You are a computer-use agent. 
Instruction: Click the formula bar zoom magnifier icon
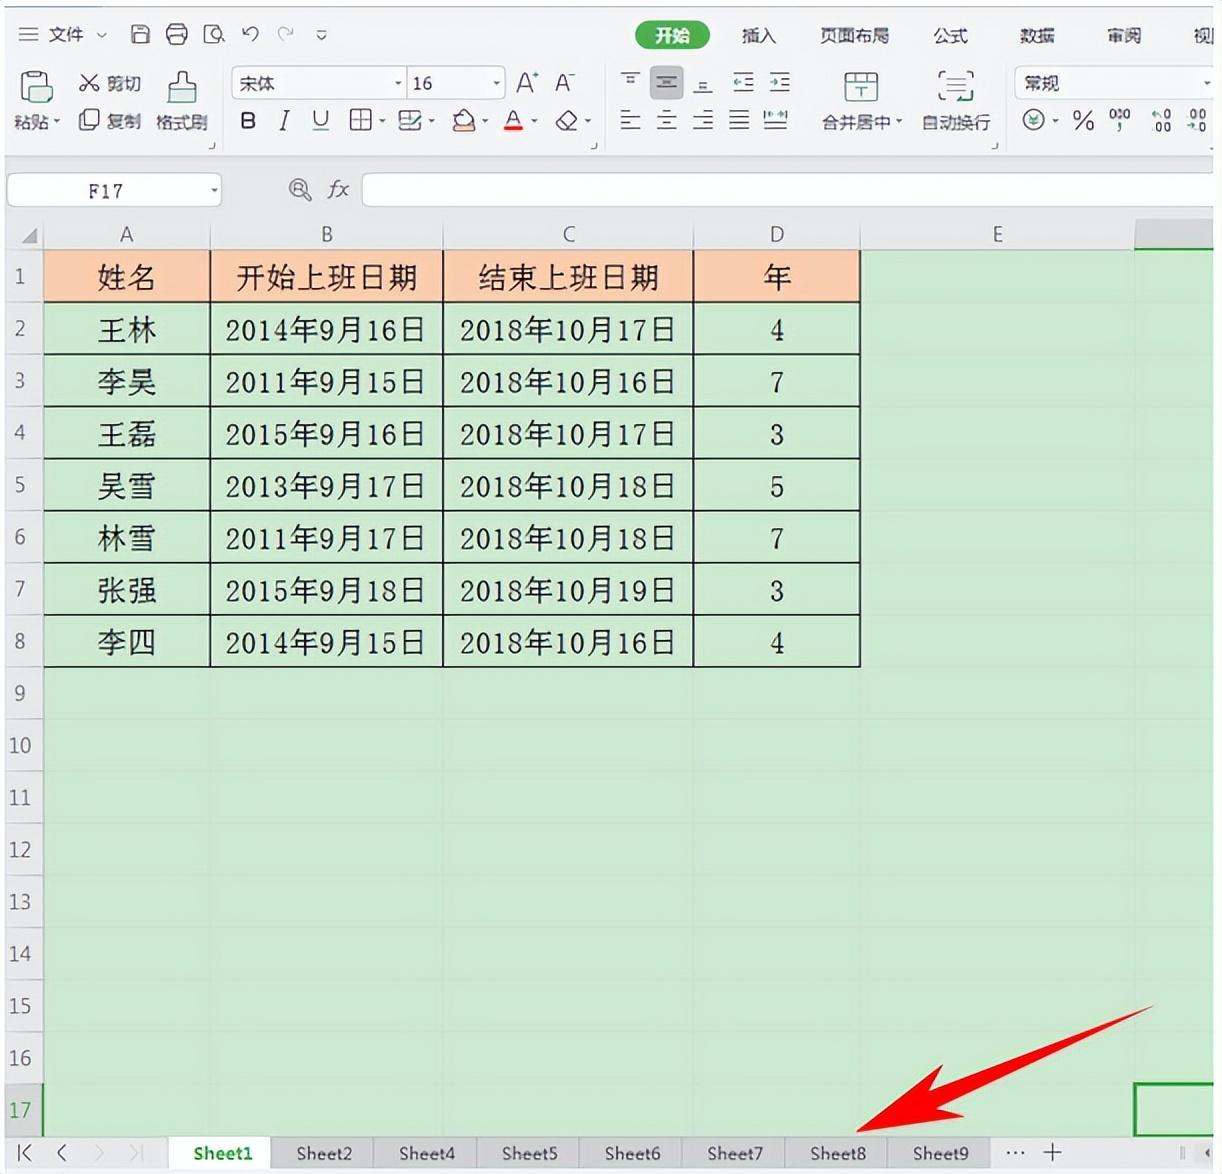coord(300,190)
